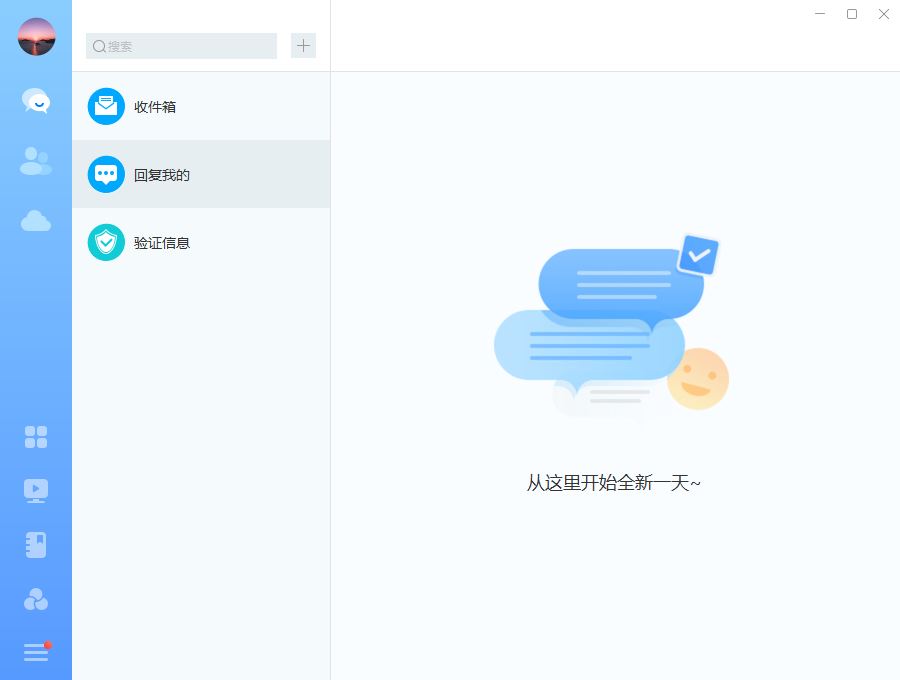Click the speech bubble icon next to 回复我的
Viewport: 900px width, 680px height.
[106, 174]
